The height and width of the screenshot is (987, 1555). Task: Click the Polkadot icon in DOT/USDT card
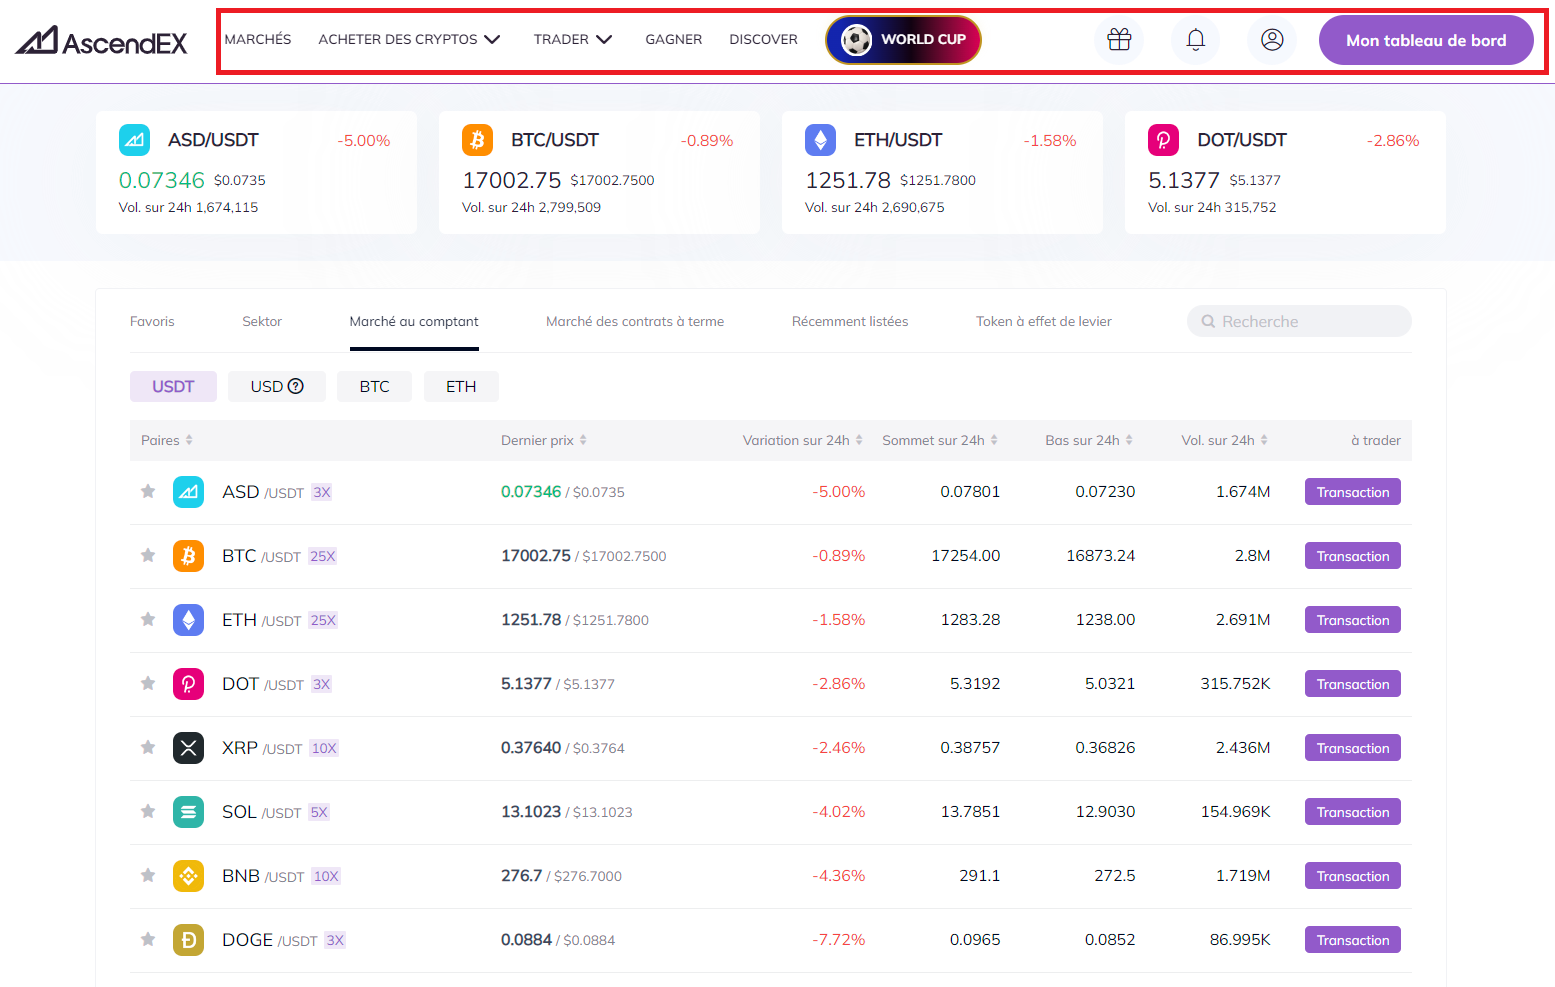(1163, 140)
